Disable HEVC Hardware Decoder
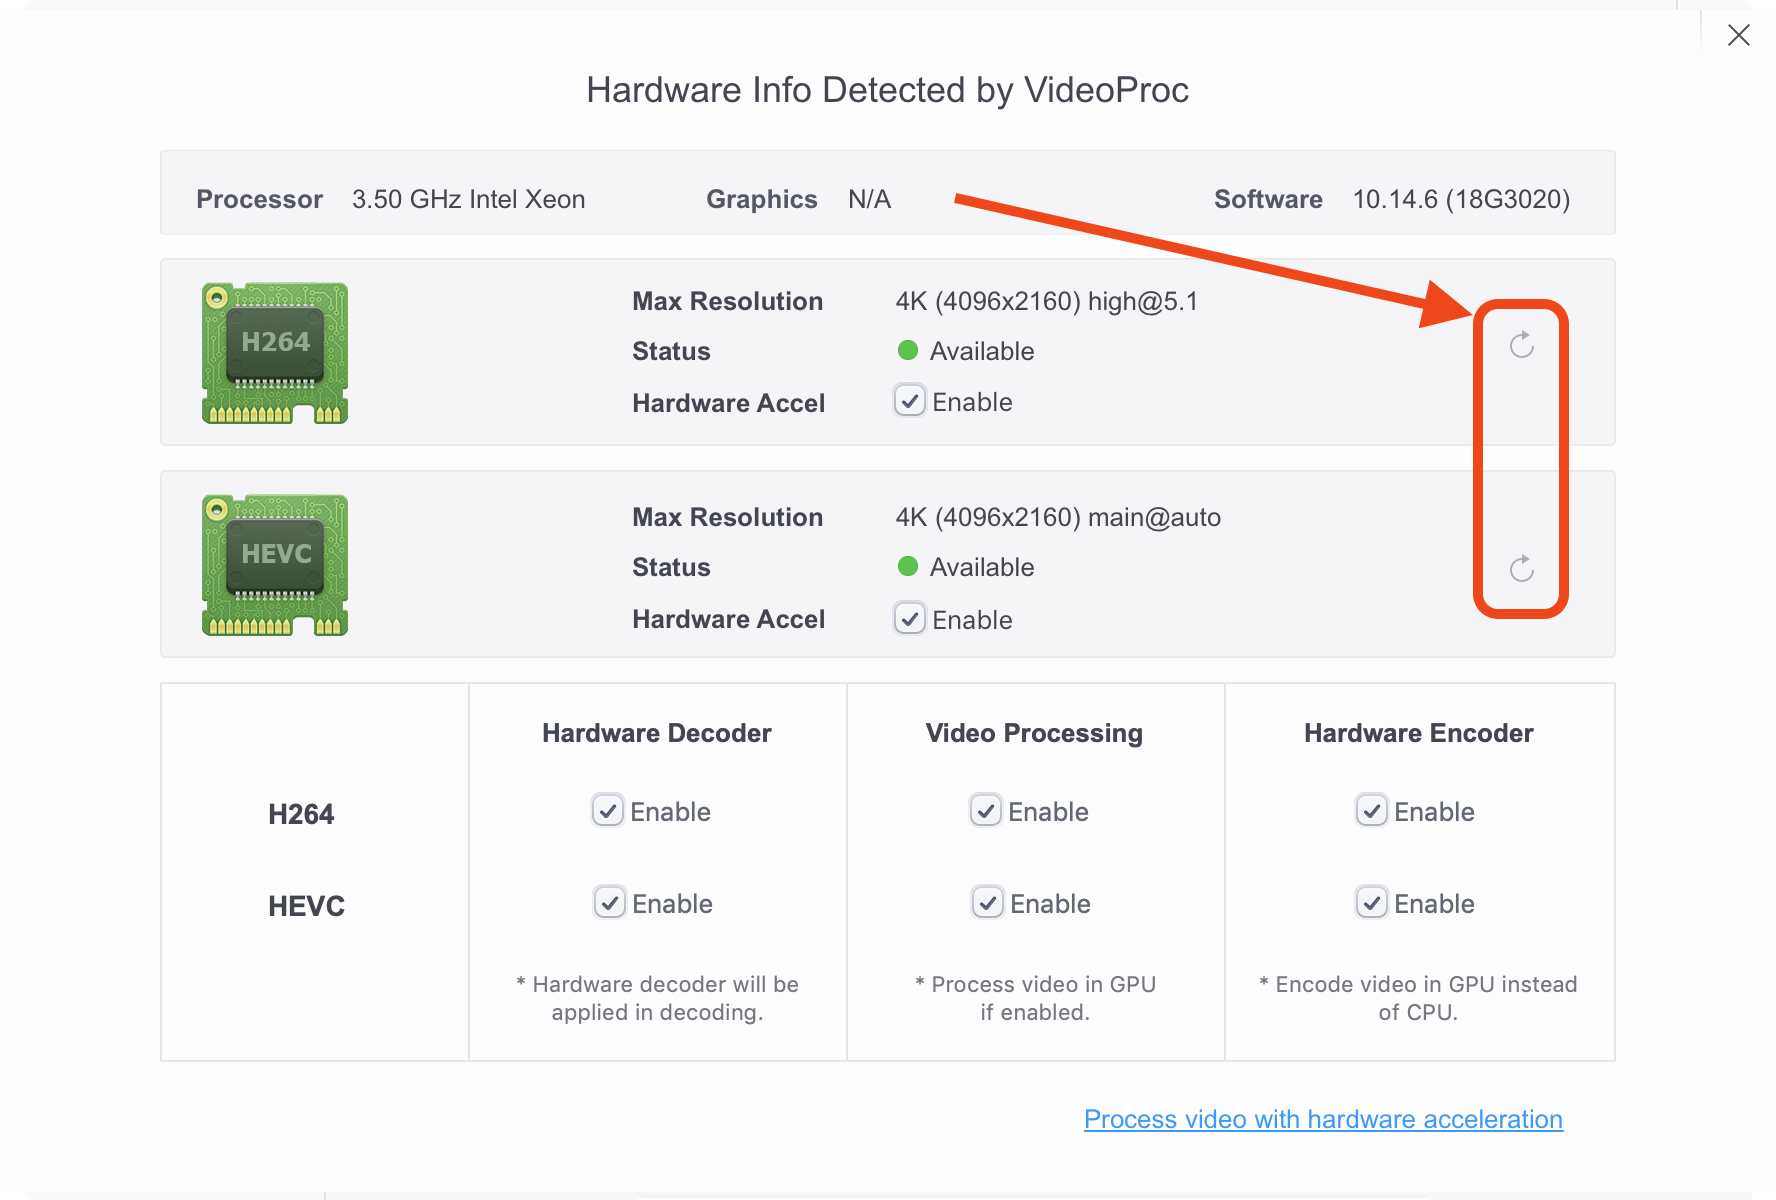 [610, 902]
